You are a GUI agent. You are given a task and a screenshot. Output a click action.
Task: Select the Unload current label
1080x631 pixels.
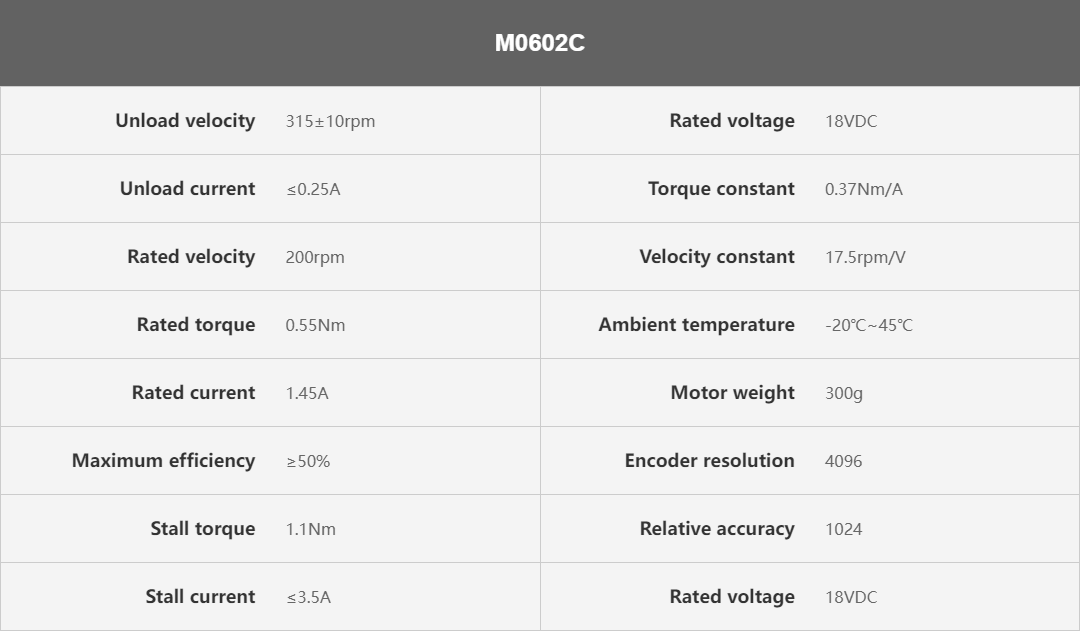tap(187, 189)
